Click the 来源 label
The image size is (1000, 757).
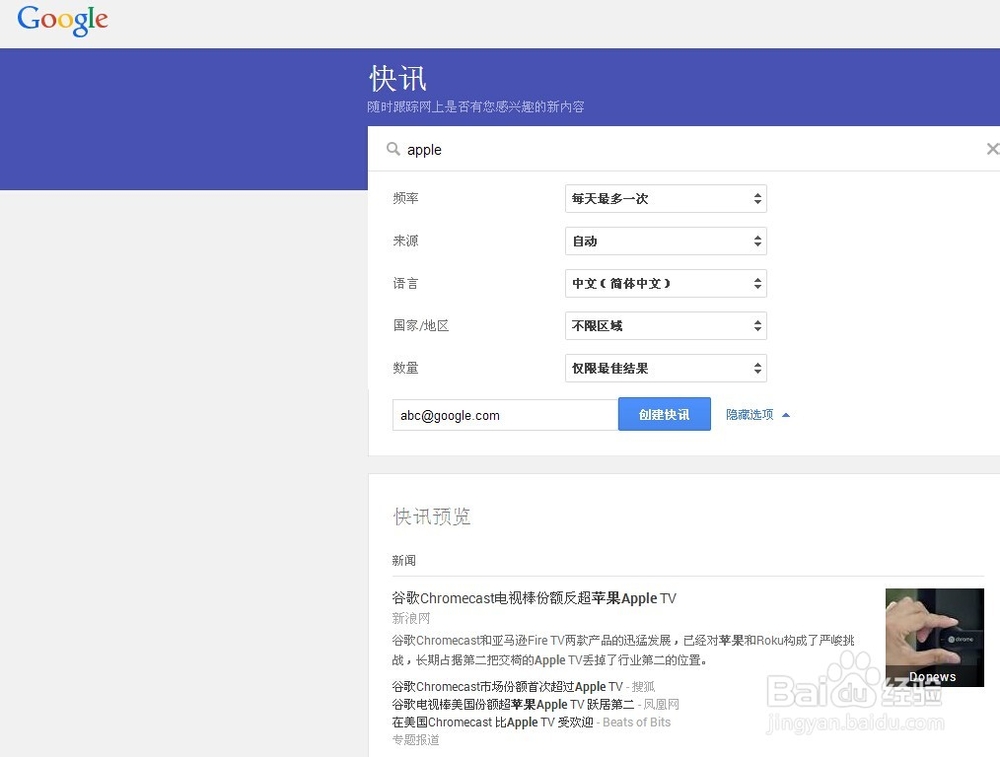(x=406, y=241)
